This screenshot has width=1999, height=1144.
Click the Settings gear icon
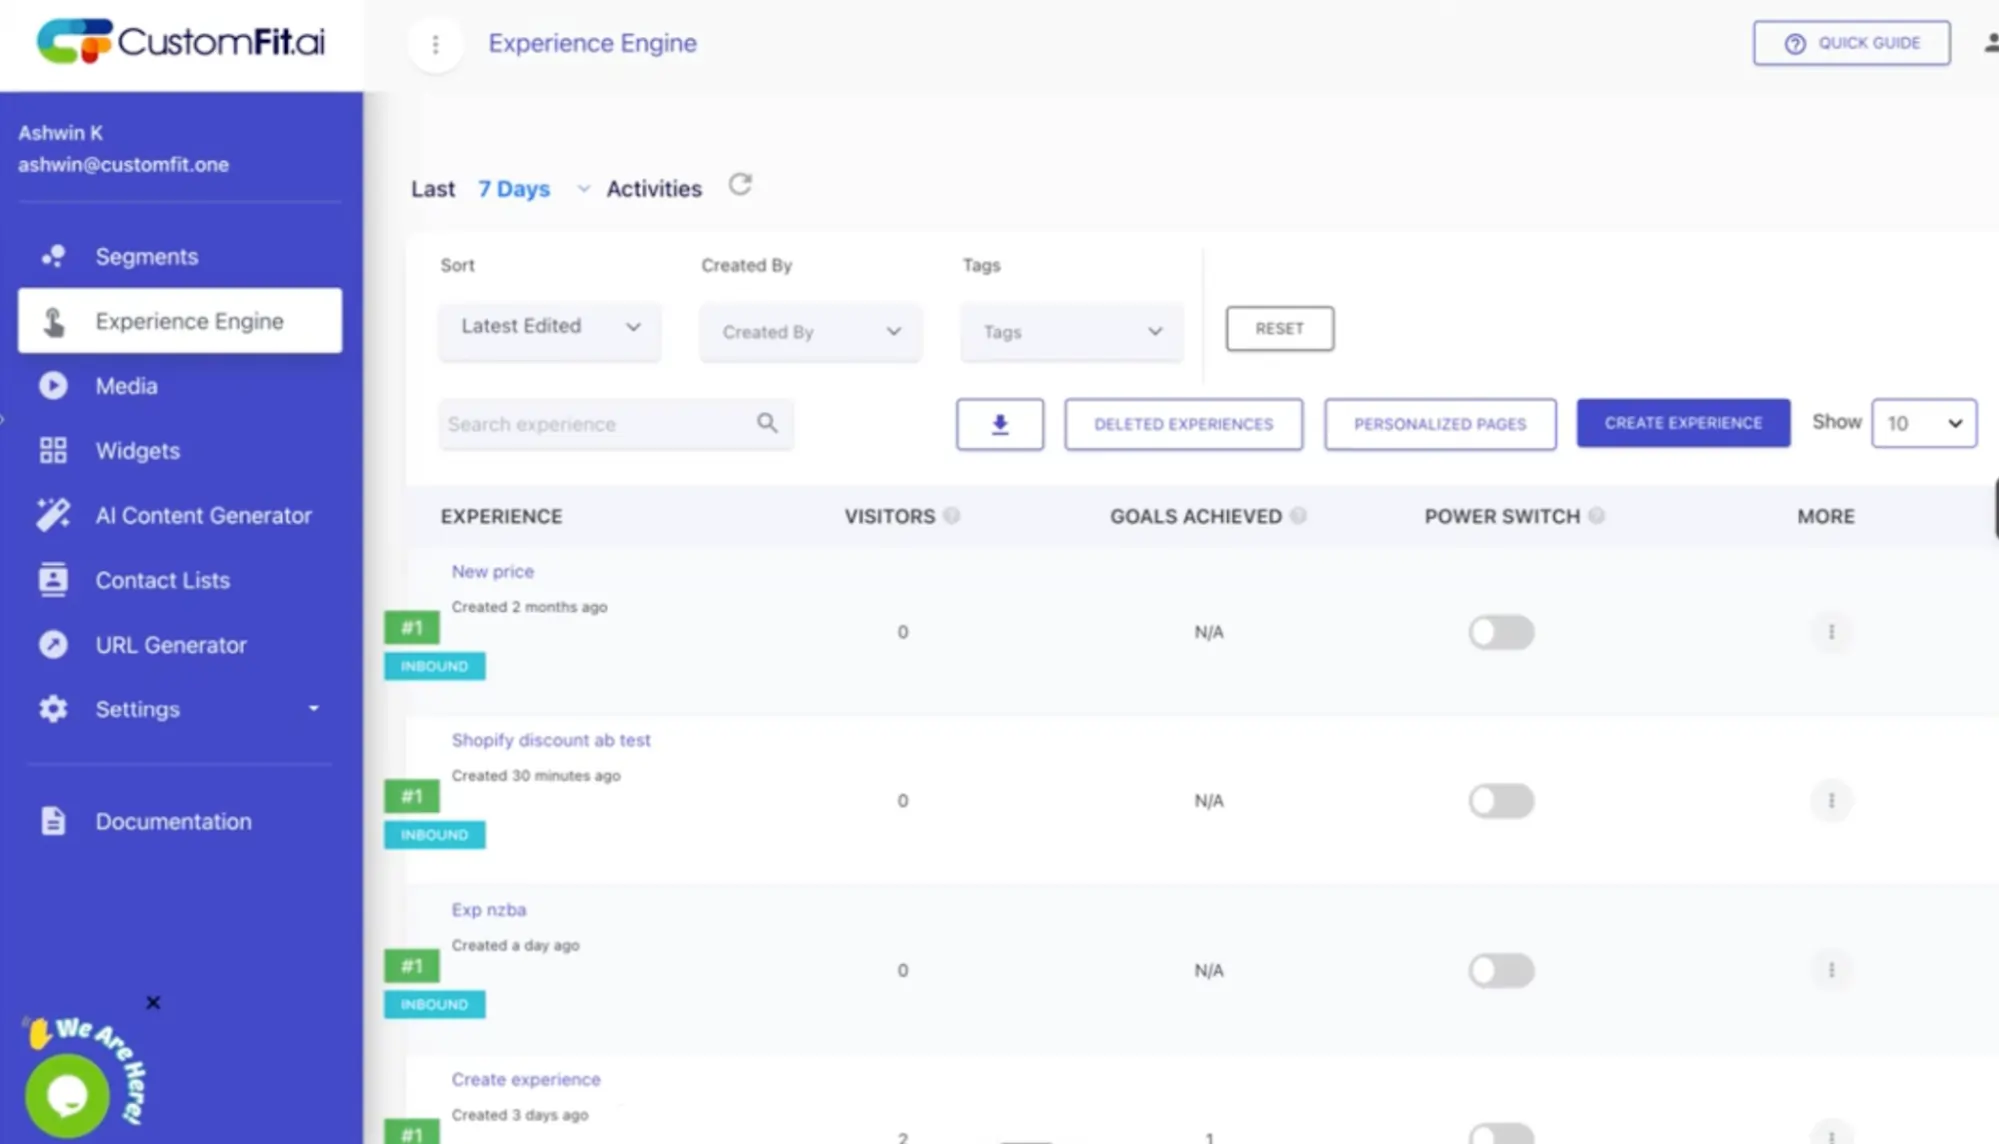[53, 709]
